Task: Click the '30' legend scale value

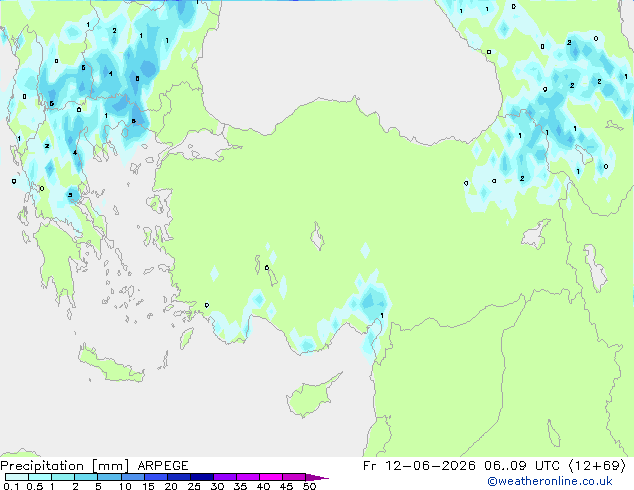Action: [217, 486]
